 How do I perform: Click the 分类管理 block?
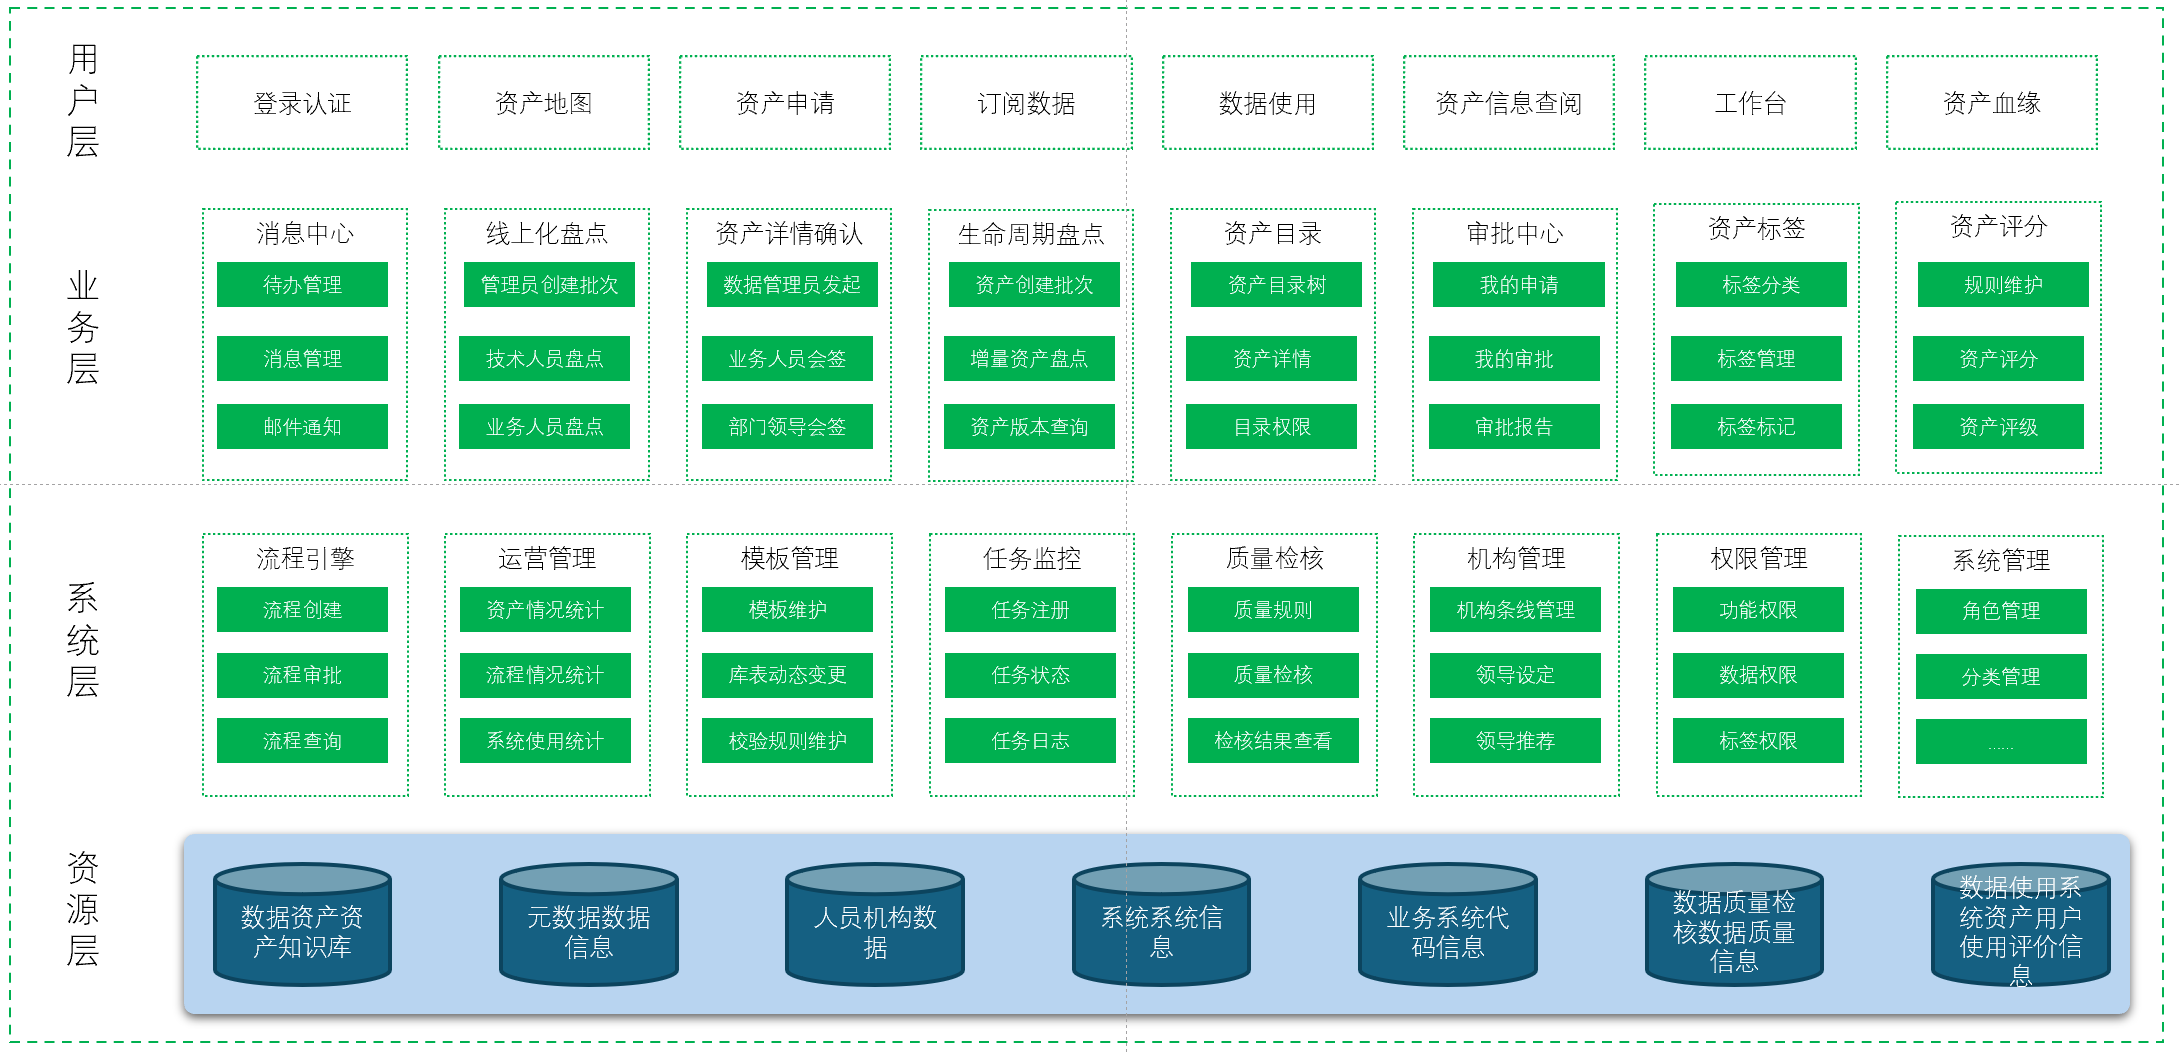(x=2001, y=677)
